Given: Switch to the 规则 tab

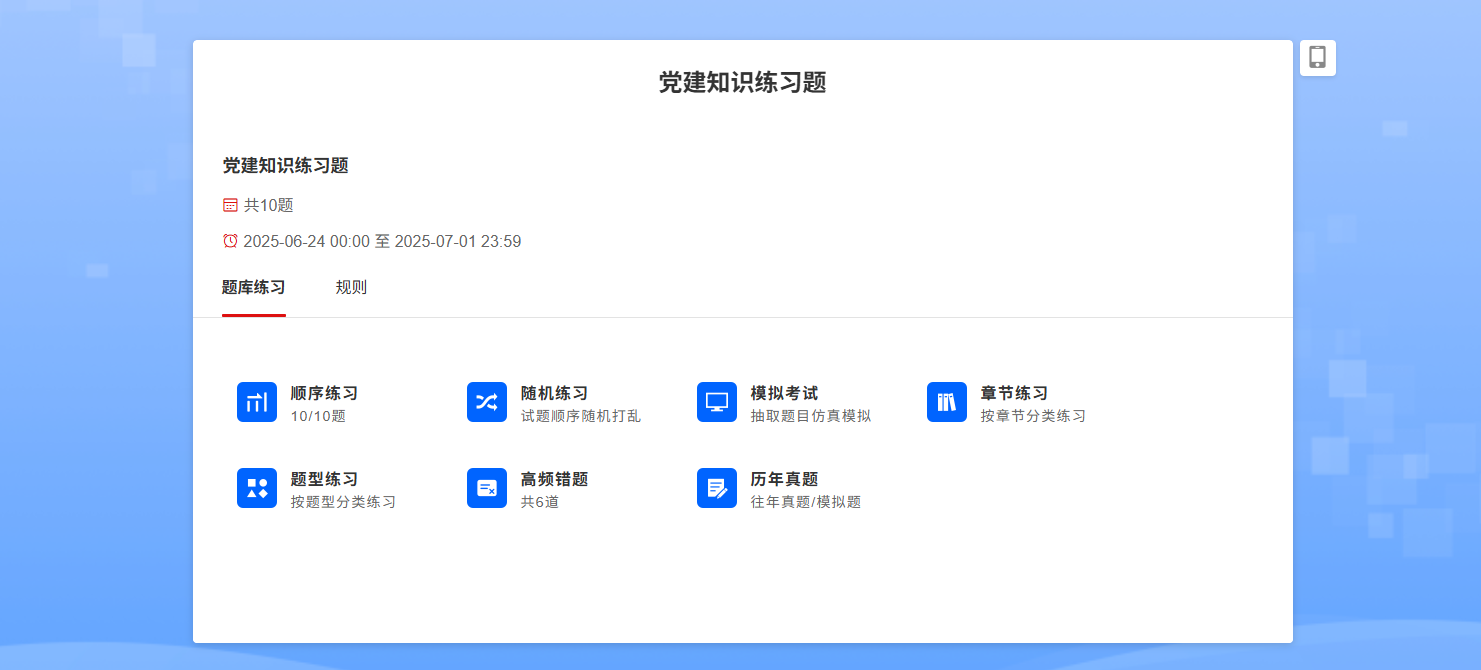Looking at the screenshot, I should pos(351,288).
